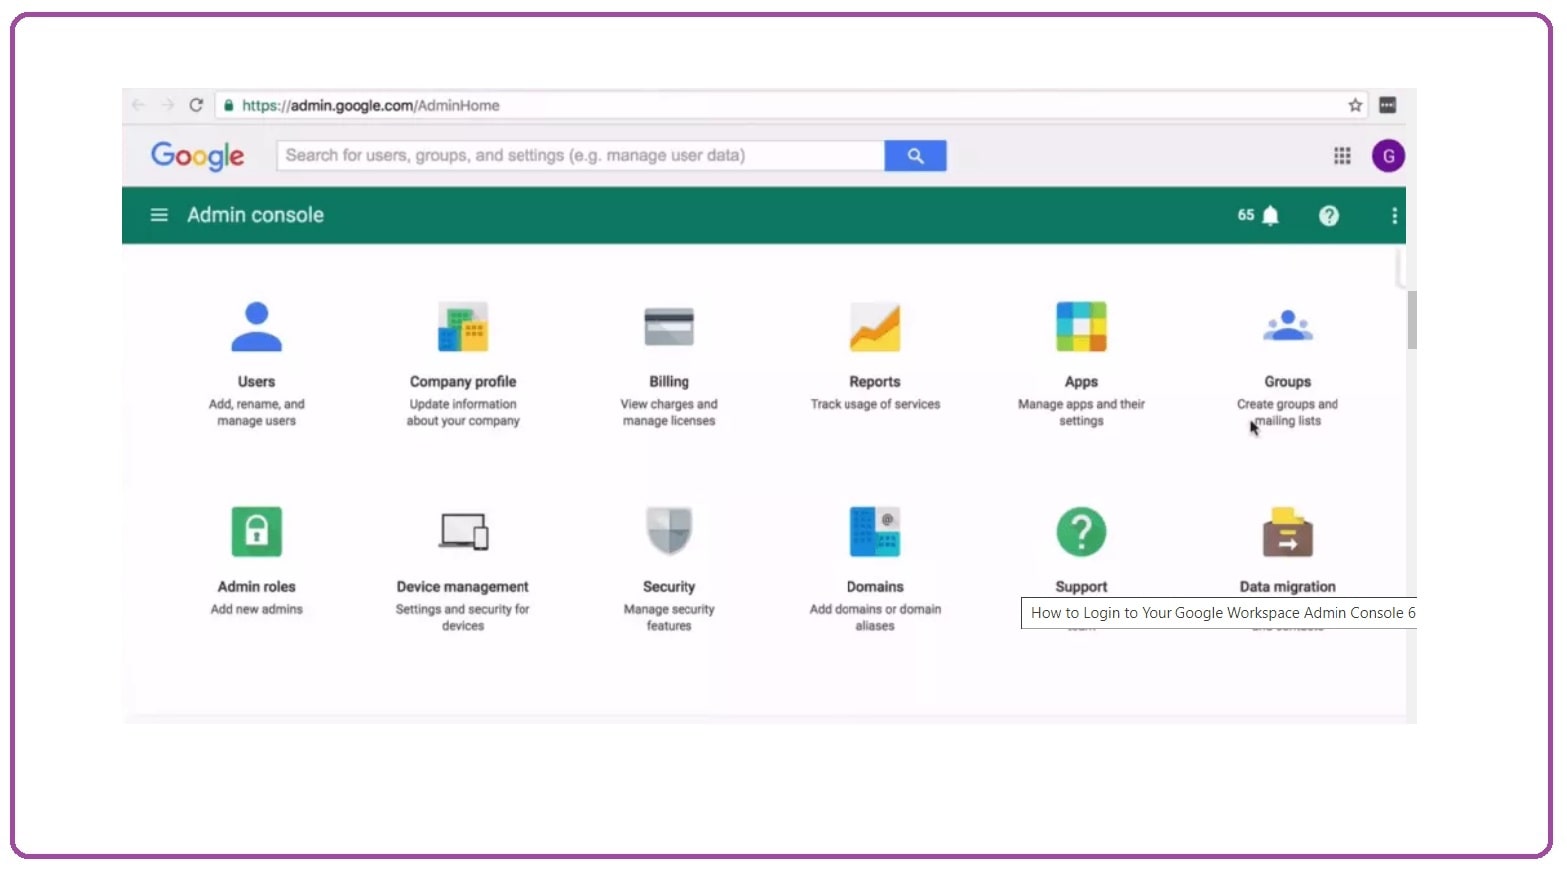Click the Groups label
This screenshot has height=872, width=1567.
[1287, 382]
